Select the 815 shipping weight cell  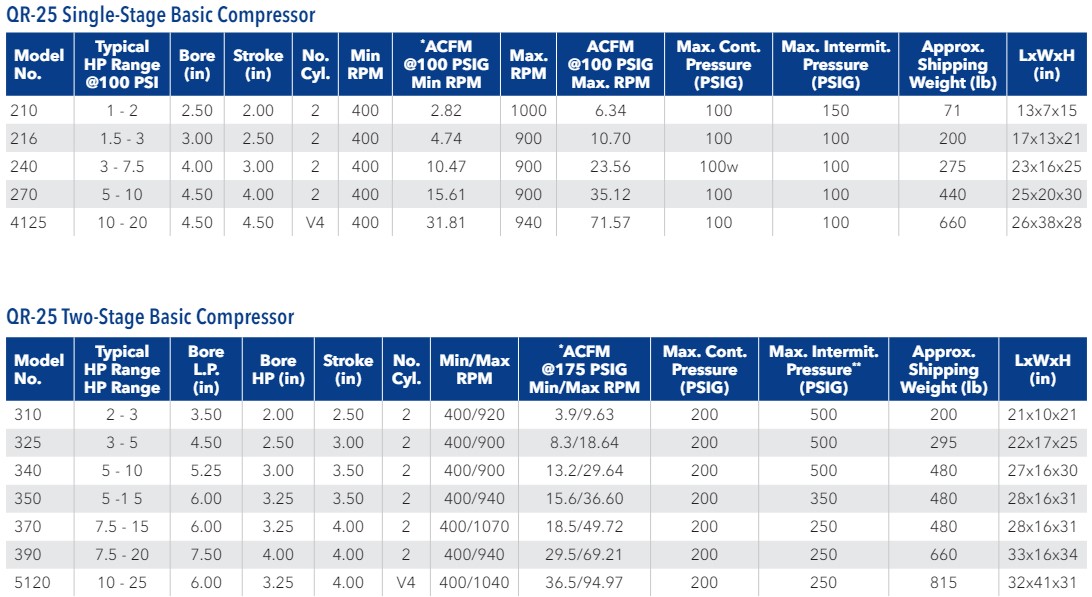point(942,582)
